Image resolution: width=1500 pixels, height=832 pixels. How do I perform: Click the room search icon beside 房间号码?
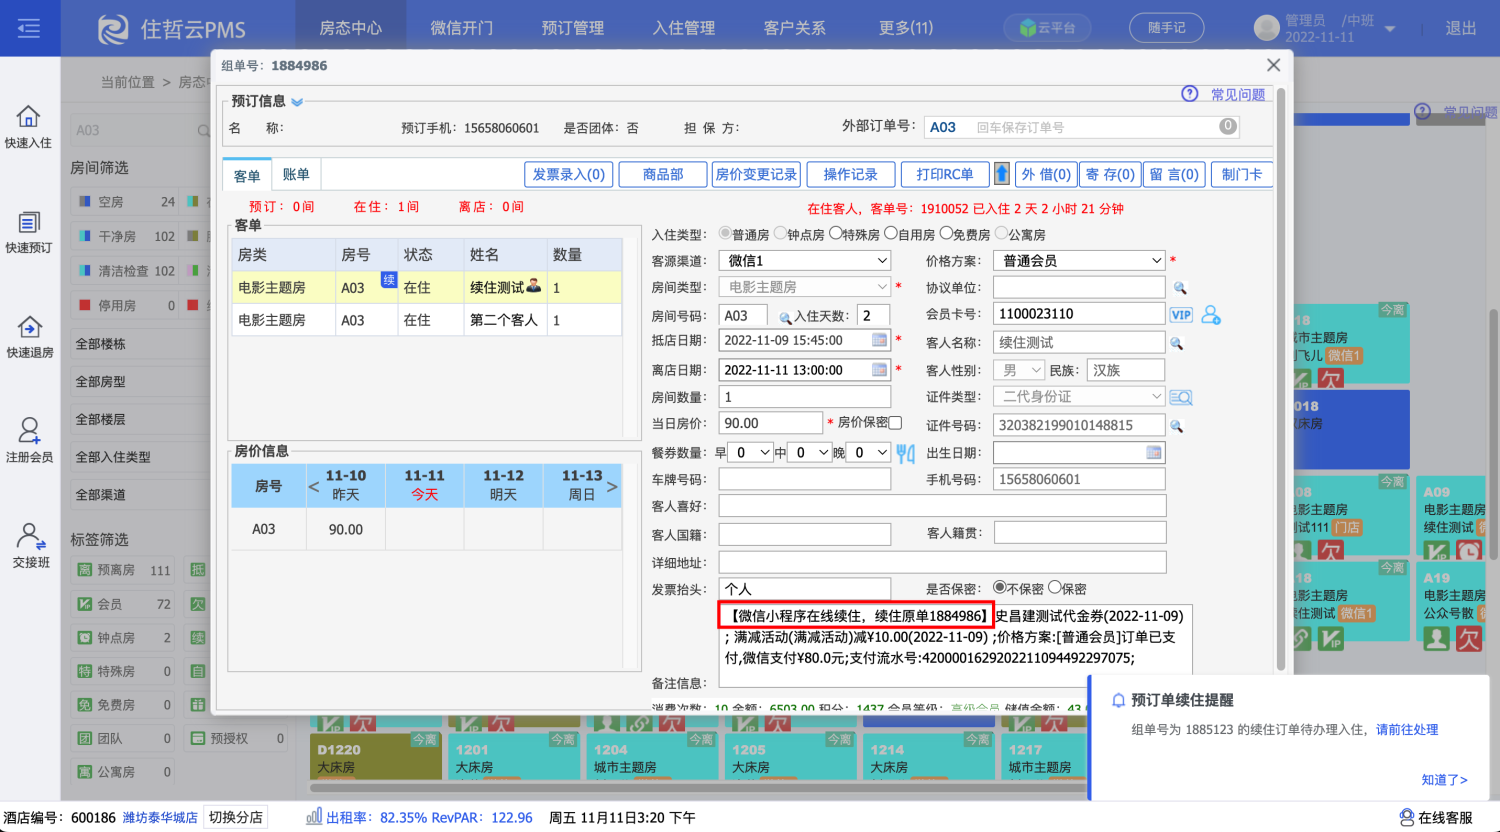point(785,317)
